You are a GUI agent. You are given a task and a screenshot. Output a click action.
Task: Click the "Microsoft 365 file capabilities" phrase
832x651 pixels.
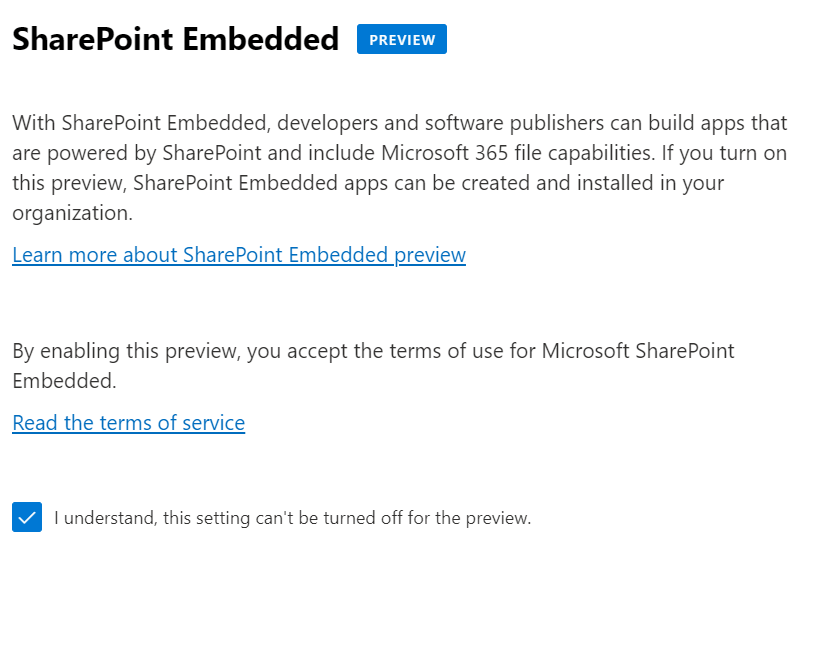[517, 153]
